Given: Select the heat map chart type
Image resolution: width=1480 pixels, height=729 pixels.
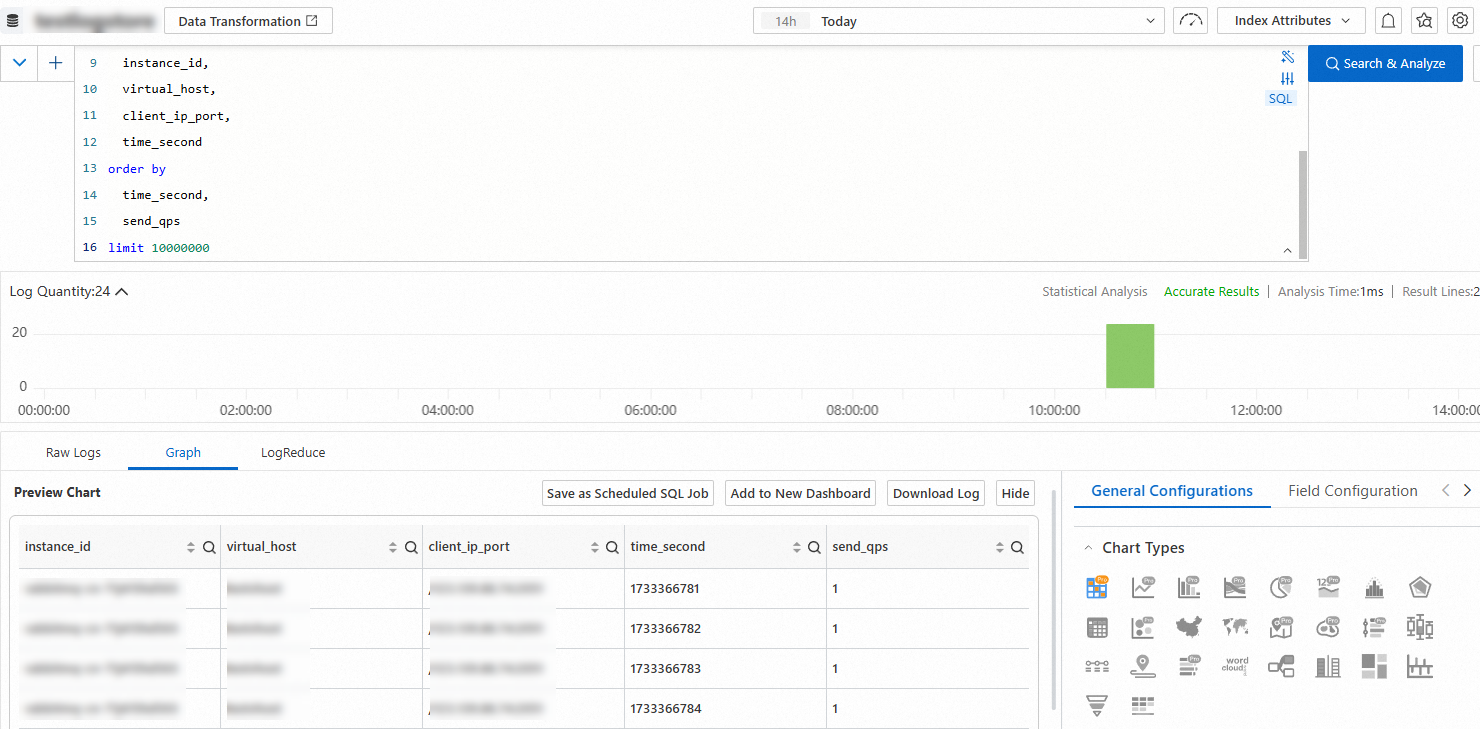Looking at the screenshot, I should click(x=1328, y=627).
